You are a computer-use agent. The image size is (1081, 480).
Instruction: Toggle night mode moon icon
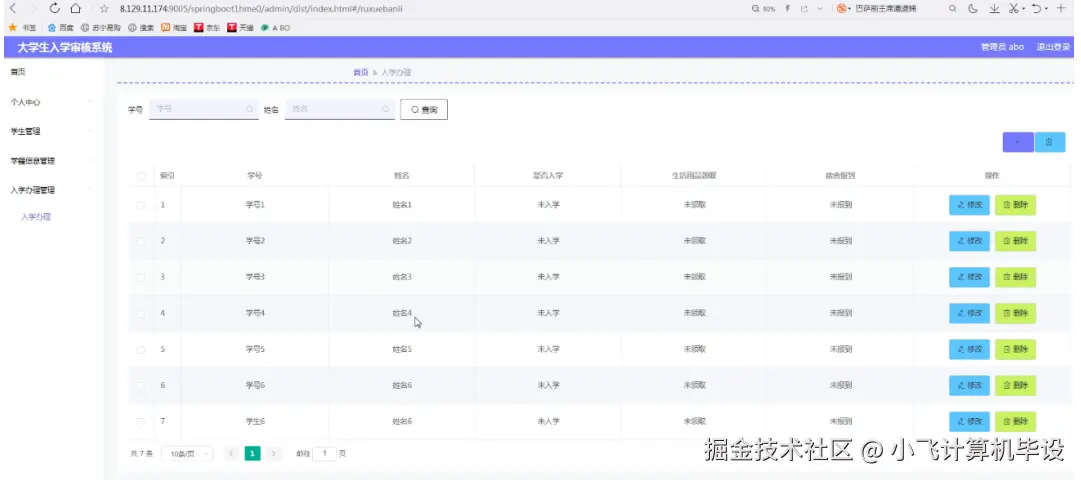973,9
